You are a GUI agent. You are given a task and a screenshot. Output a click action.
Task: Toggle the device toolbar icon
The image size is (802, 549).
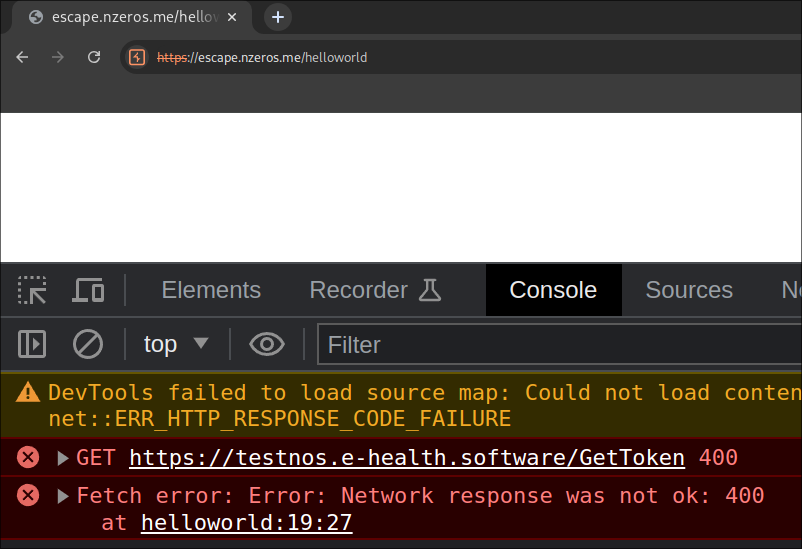coord(88,291)
